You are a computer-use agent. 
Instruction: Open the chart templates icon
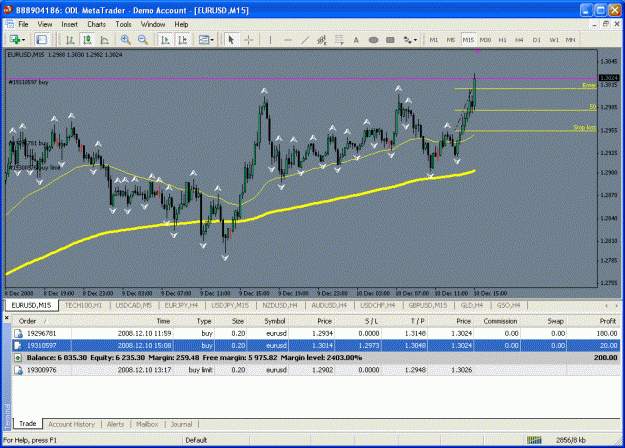pos(204,40)
